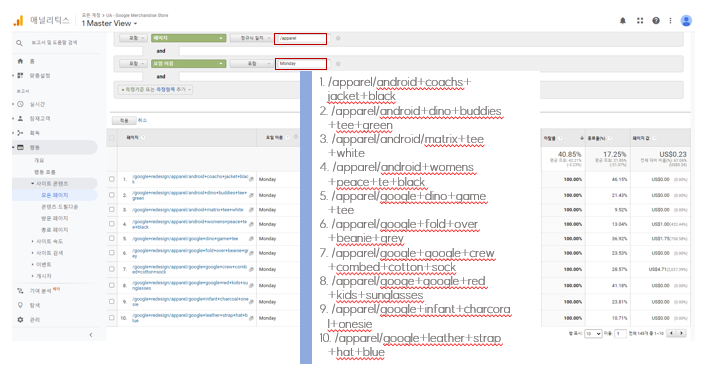The image size is (713, 376).
Task: Open google+leather+strap+hat+blue page link
Action: [x=190, y=317]
